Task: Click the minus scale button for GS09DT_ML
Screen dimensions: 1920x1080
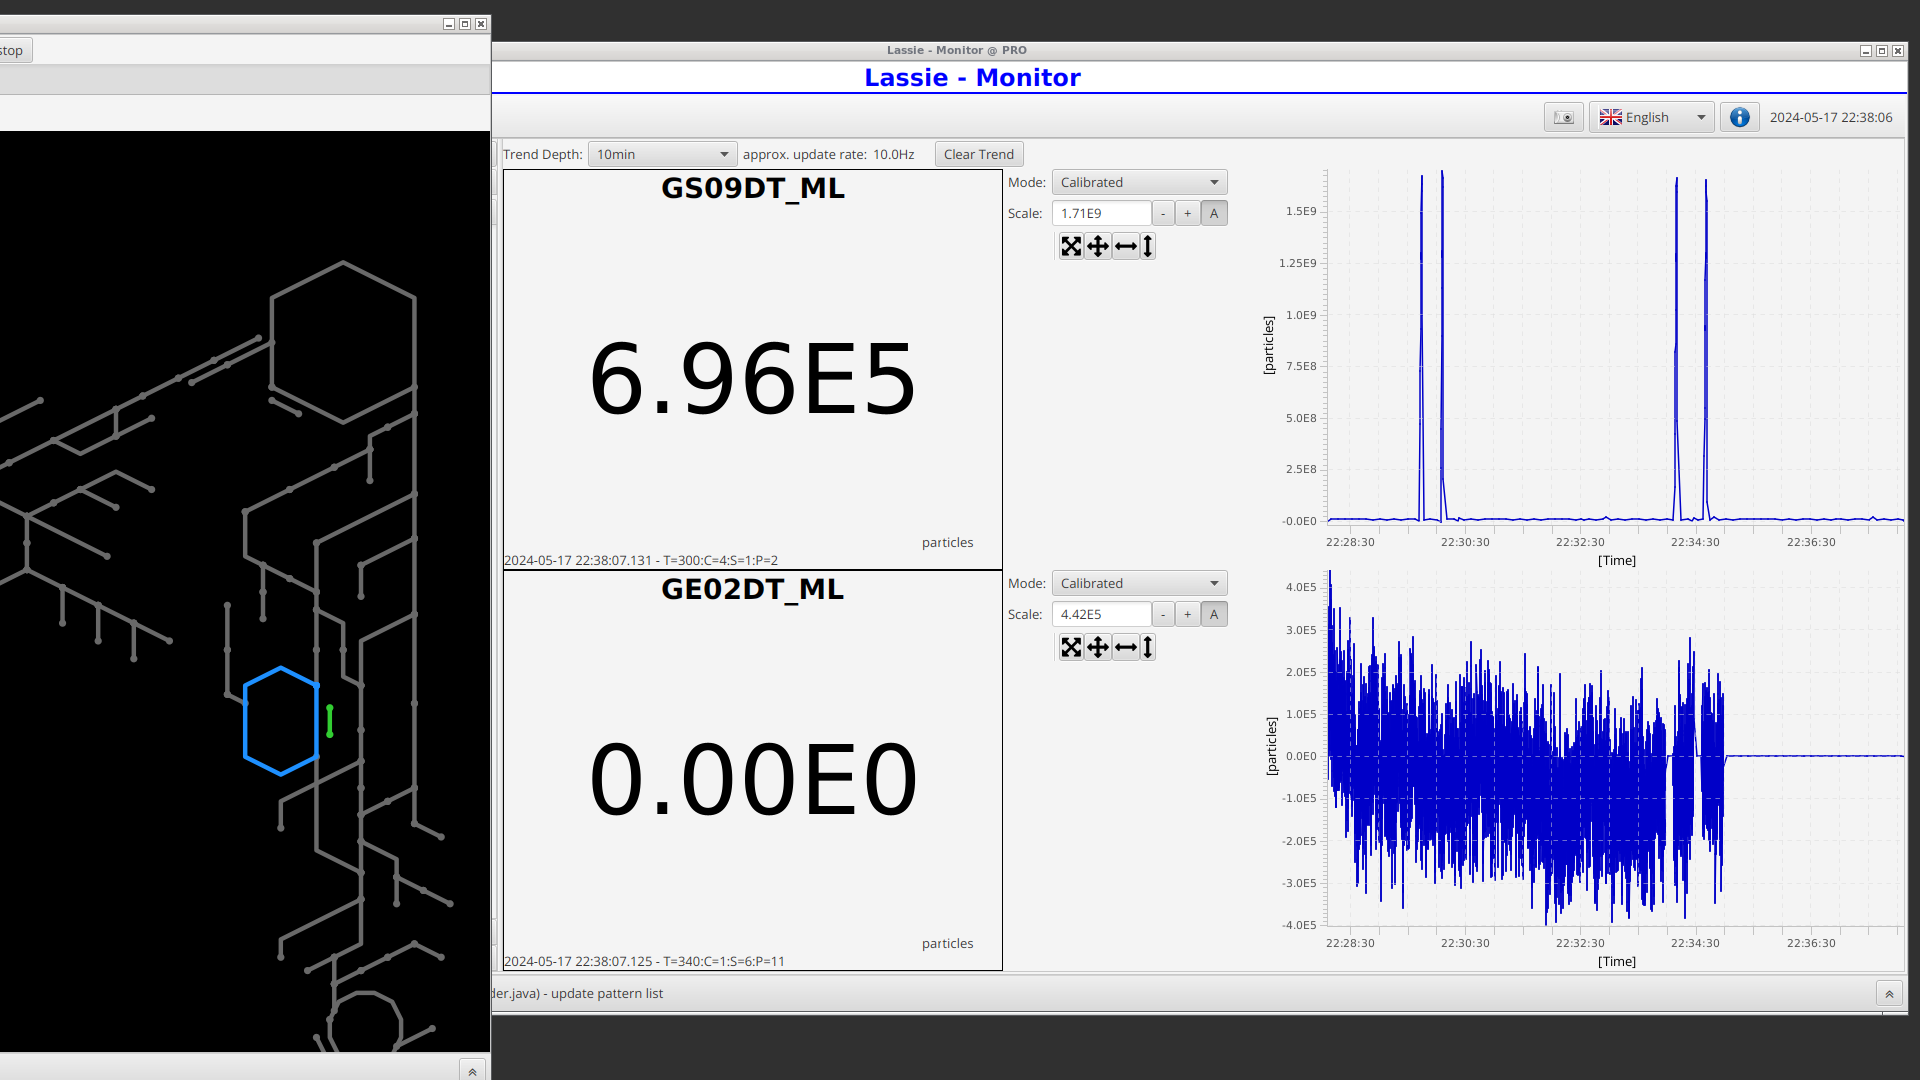Action: 1163,212
